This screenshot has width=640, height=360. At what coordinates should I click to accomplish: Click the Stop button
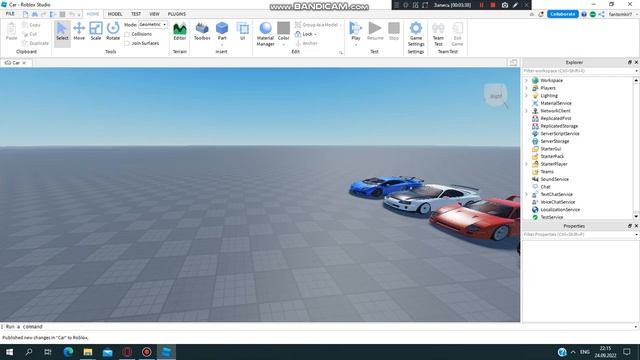pyautogui.click(x=394, y=32)
